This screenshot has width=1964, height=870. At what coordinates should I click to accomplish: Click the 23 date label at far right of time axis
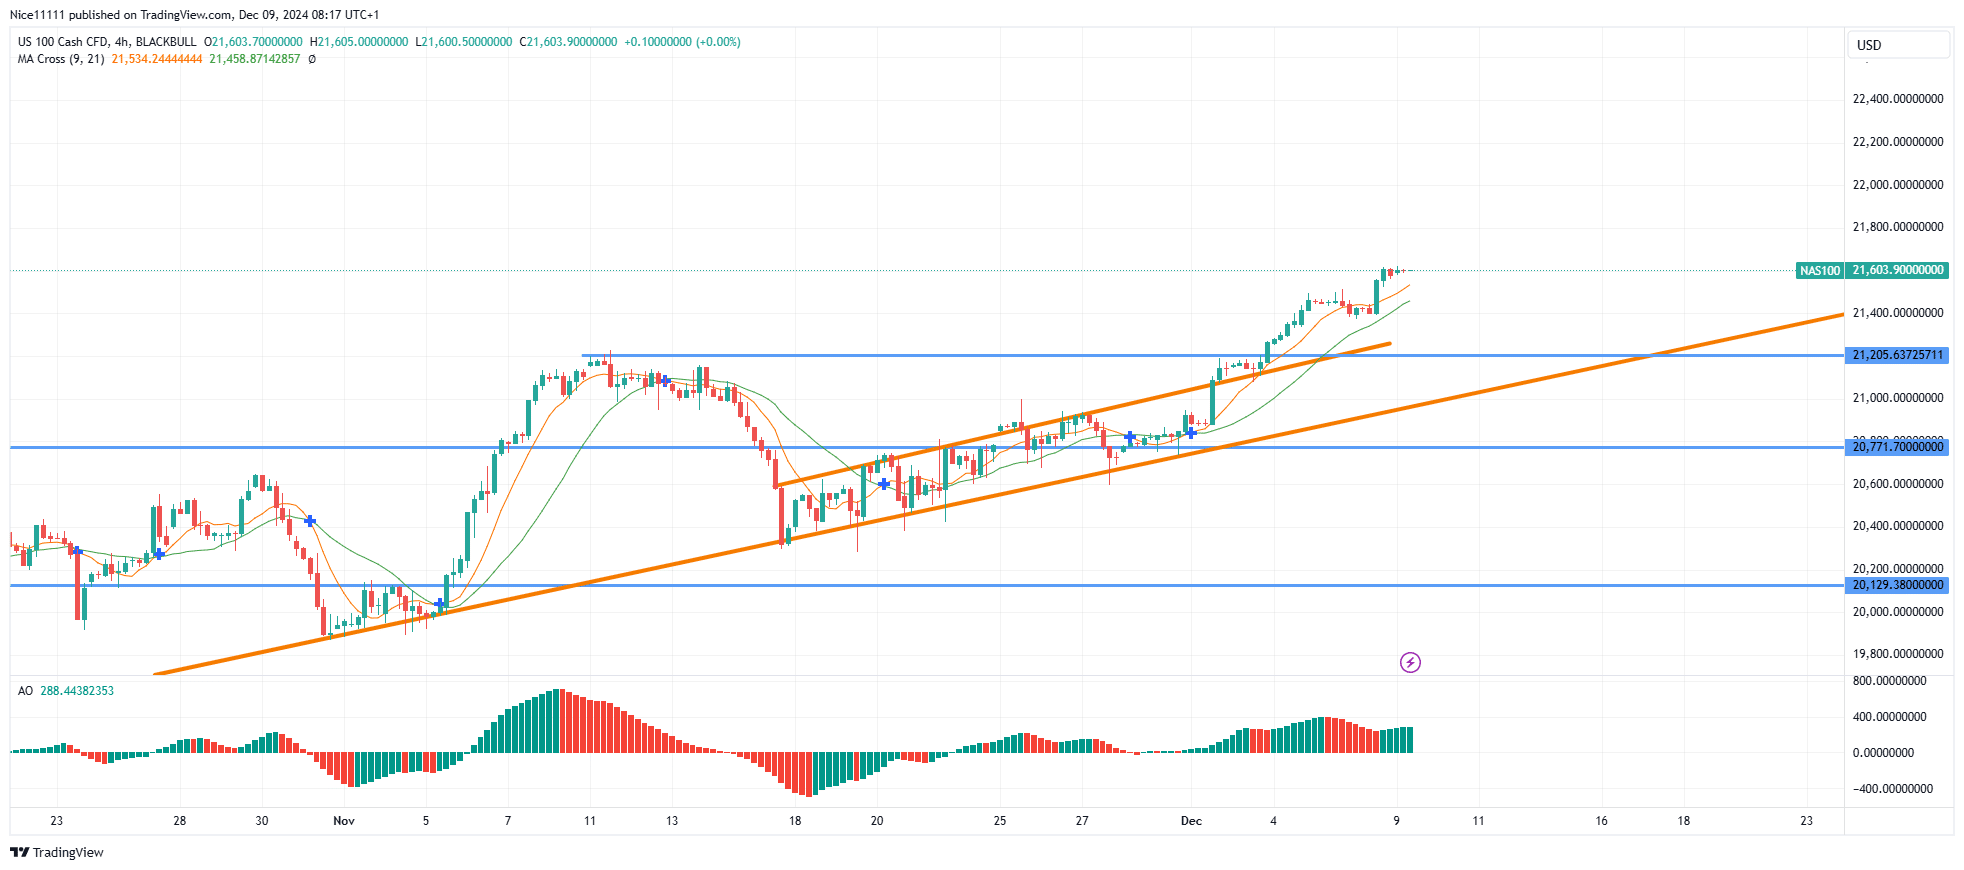click(x=1806, y=821)
